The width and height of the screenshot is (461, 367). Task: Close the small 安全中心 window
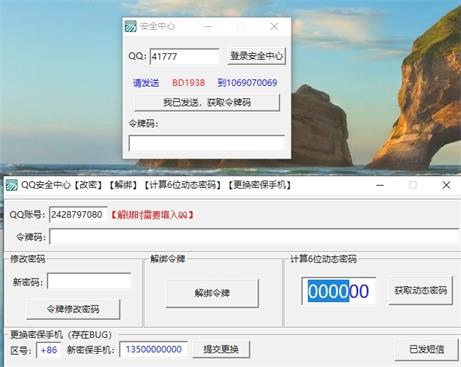(x=274, y=26)
